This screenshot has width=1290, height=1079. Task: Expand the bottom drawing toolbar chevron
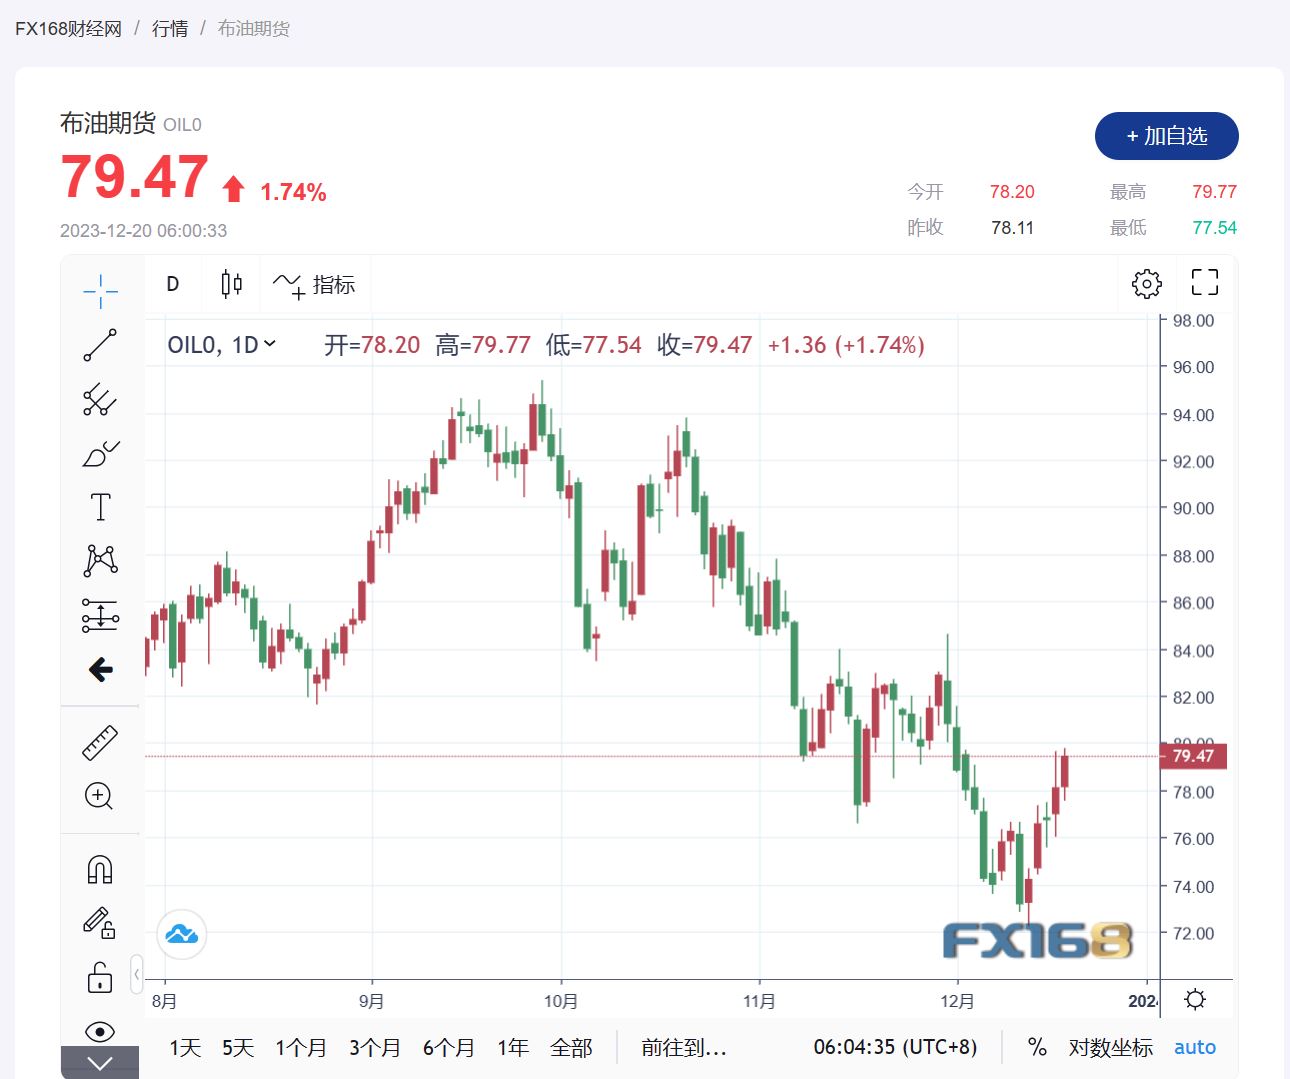pyautogui.click(x=100, y=1063)
